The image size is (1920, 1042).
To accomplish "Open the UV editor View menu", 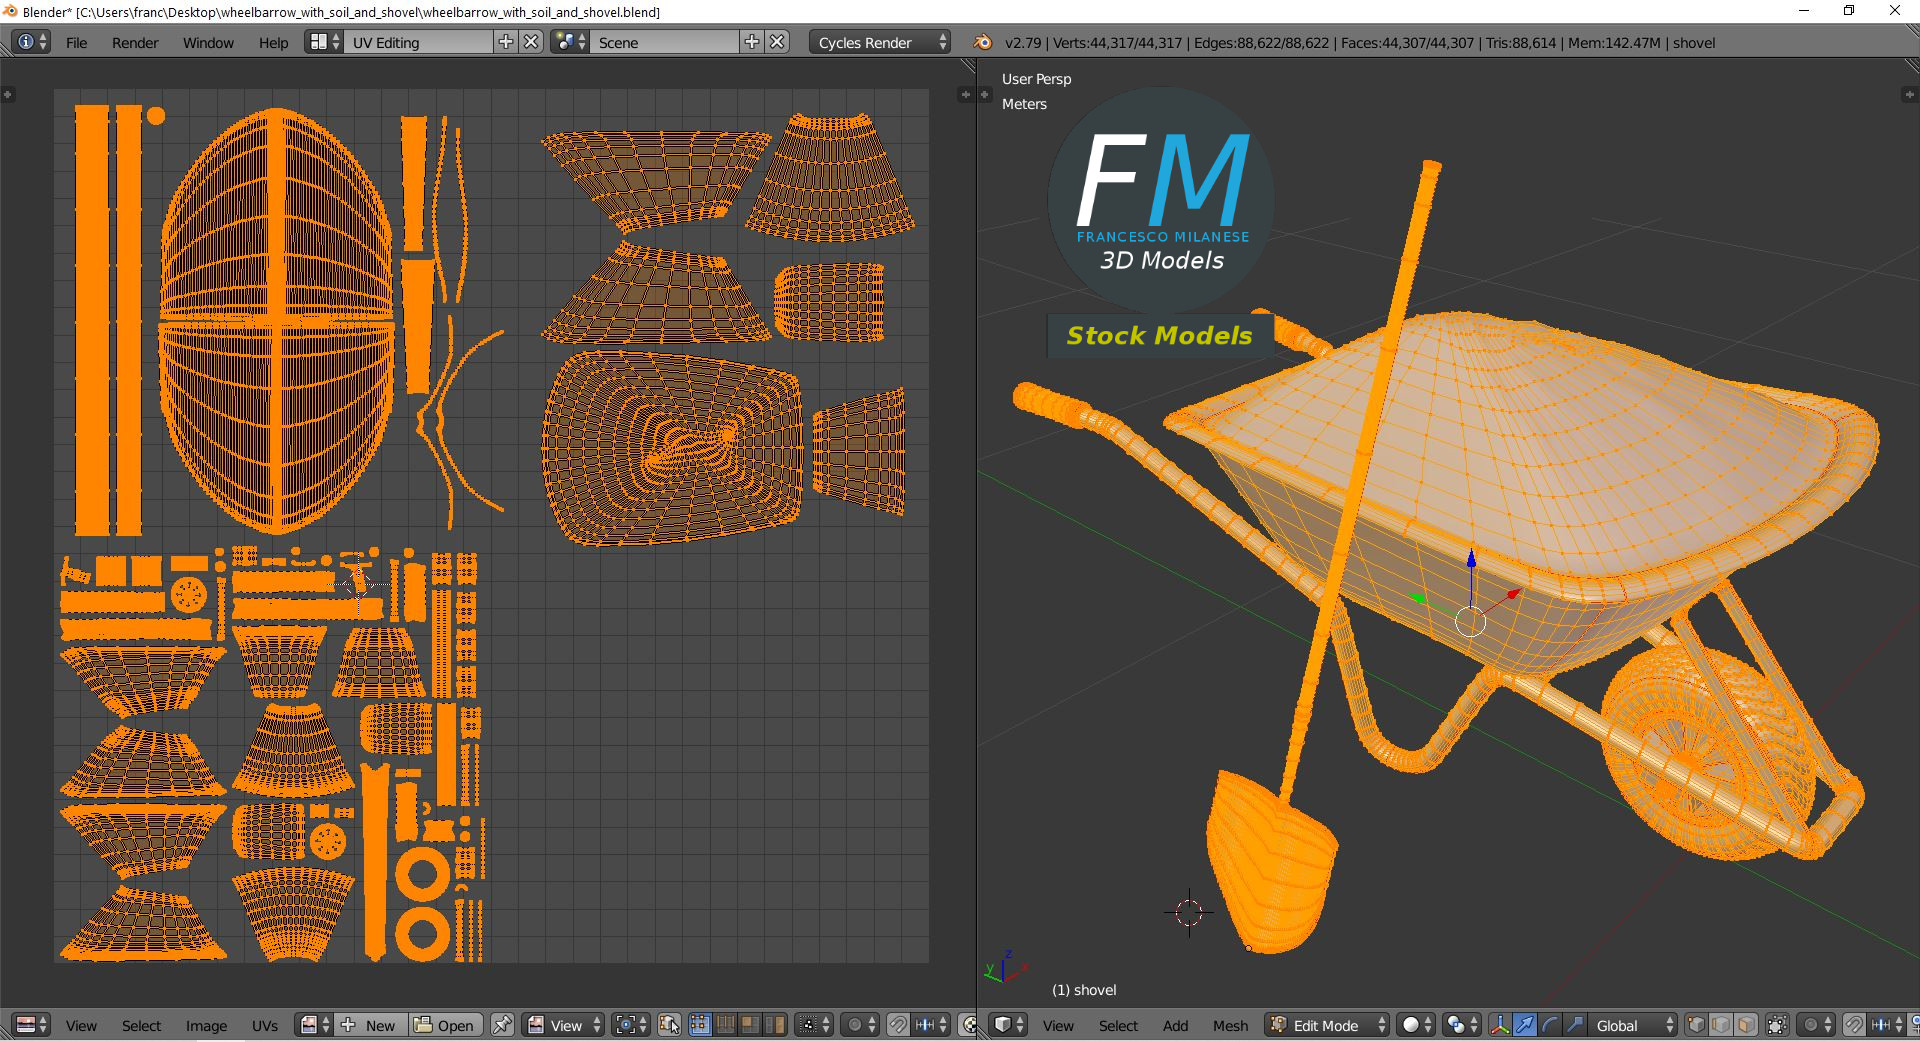I will (x=81, y=1026).
